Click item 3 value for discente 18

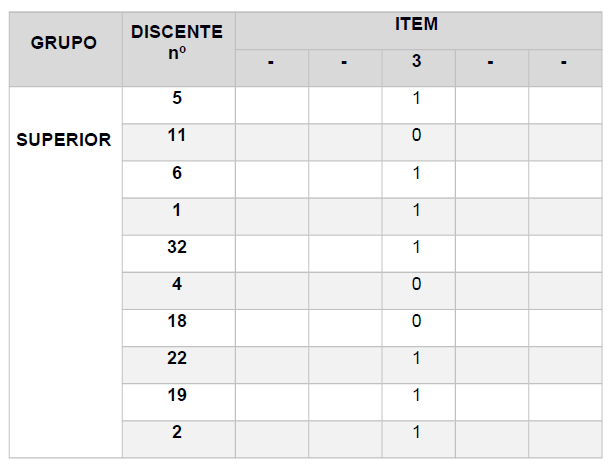click(418, 328)
